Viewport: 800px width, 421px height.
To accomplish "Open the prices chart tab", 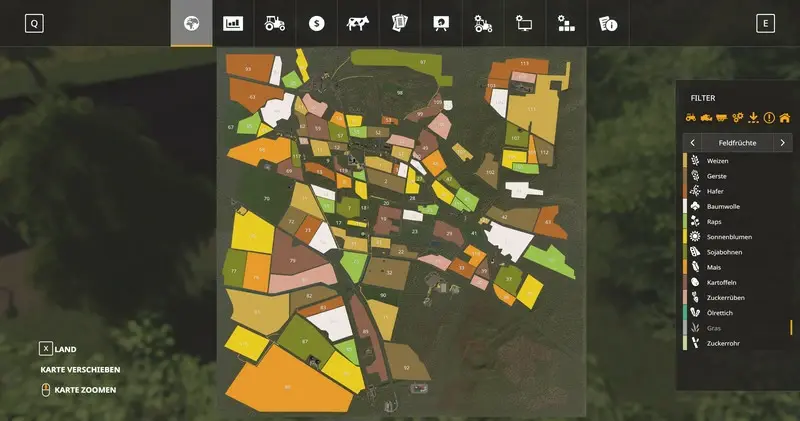I will [233, 23].
